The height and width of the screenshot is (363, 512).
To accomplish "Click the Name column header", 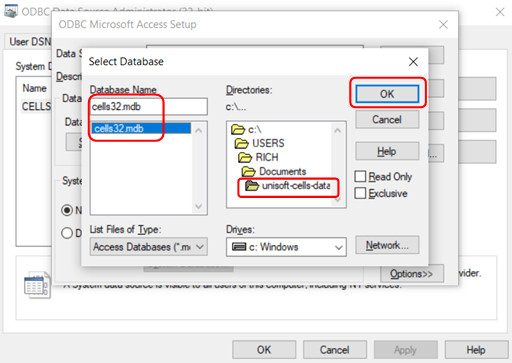I will [34, 88].
